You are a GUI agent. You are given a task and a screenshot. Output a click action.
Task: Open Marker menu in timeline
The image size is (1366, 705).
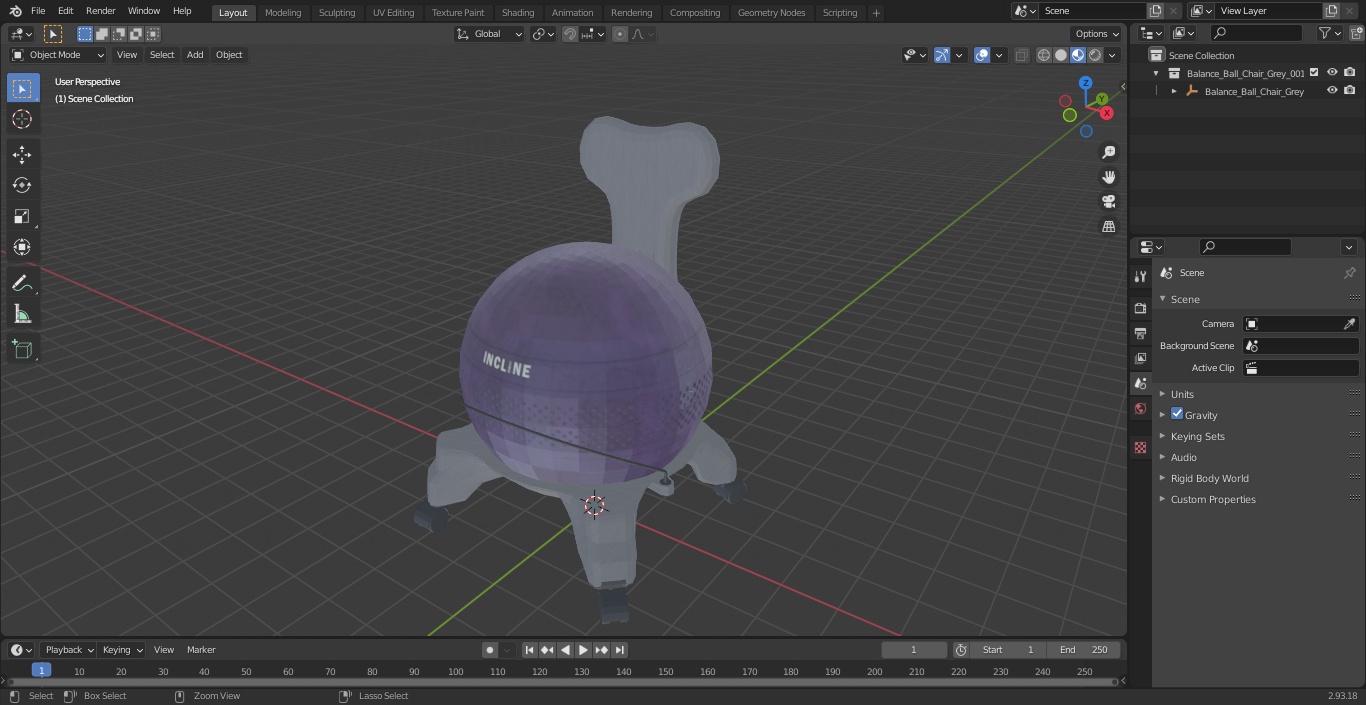coord(201,650)
